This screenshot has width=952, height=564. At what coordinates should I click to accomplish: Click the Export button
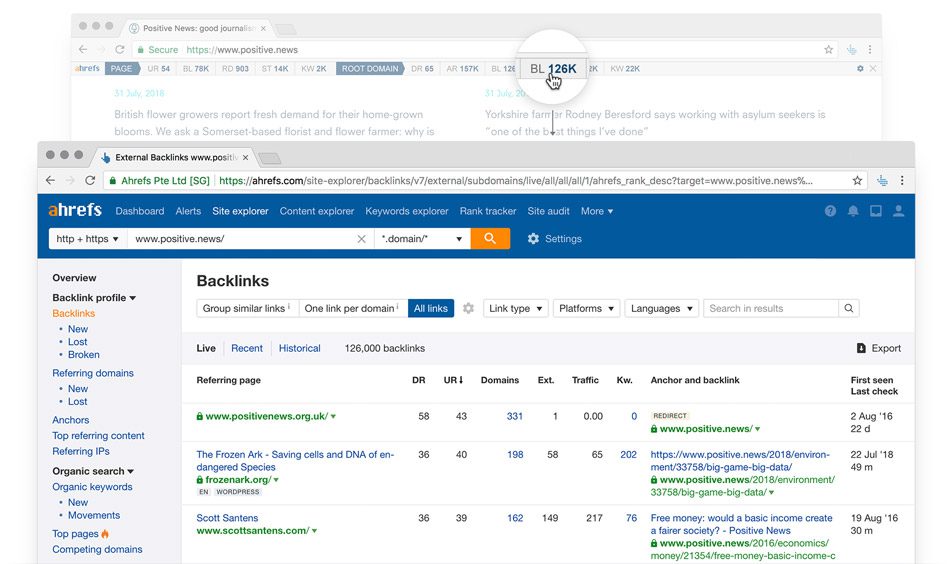tap(879, 348)
